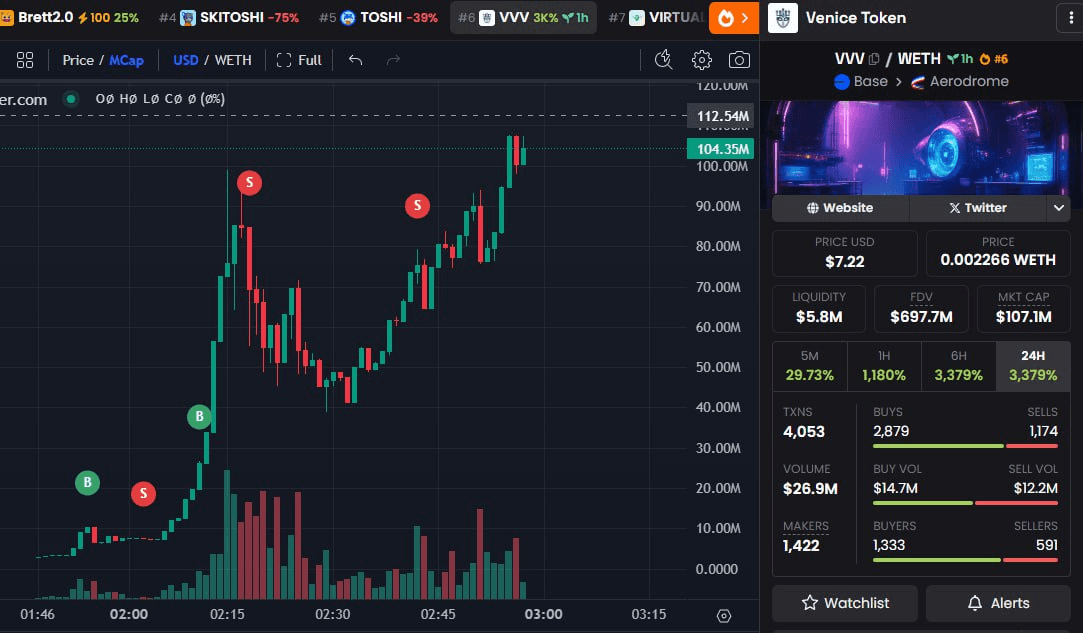Click the LIQUIDITY $5.8M box
The height and width of the screenshot is (633, 1083).
click(818, 308)
